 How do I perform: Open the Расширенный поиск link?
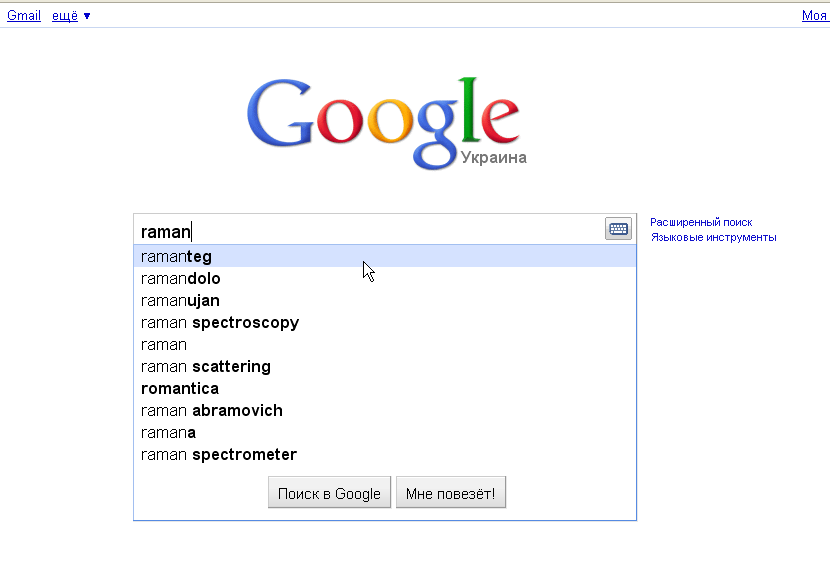pos(701,222)
